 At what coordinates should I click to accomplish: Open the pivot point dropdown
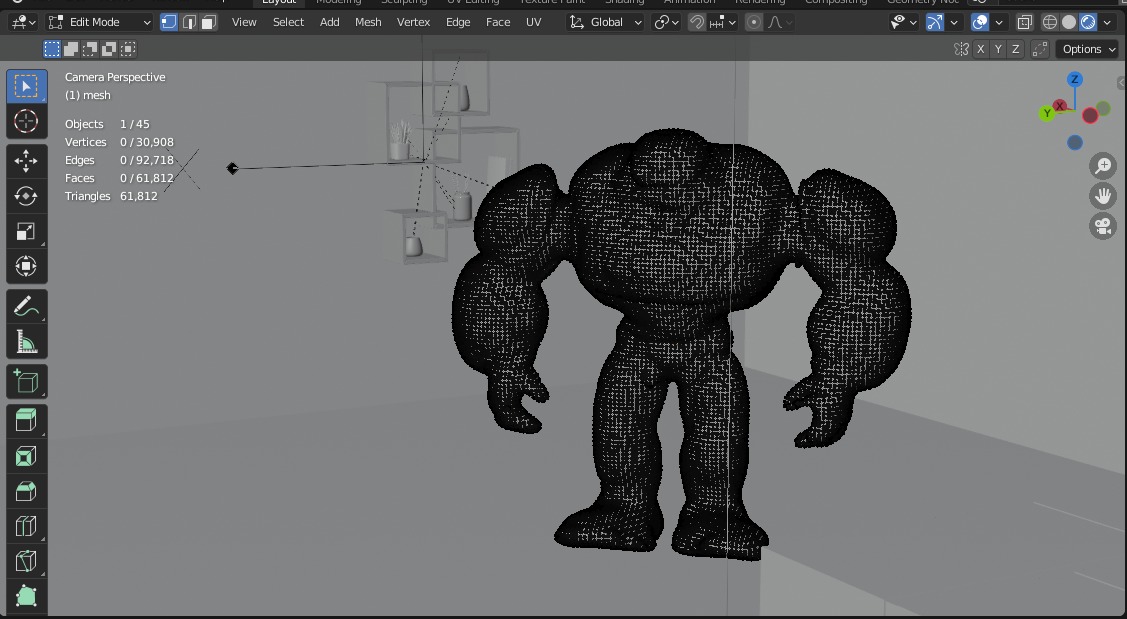point(666,22)
